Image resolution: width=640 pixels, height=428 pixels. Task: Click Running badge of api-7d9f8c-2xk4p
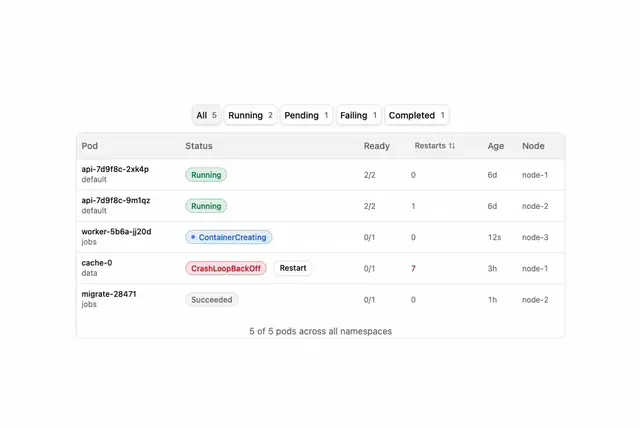point(206,175)
